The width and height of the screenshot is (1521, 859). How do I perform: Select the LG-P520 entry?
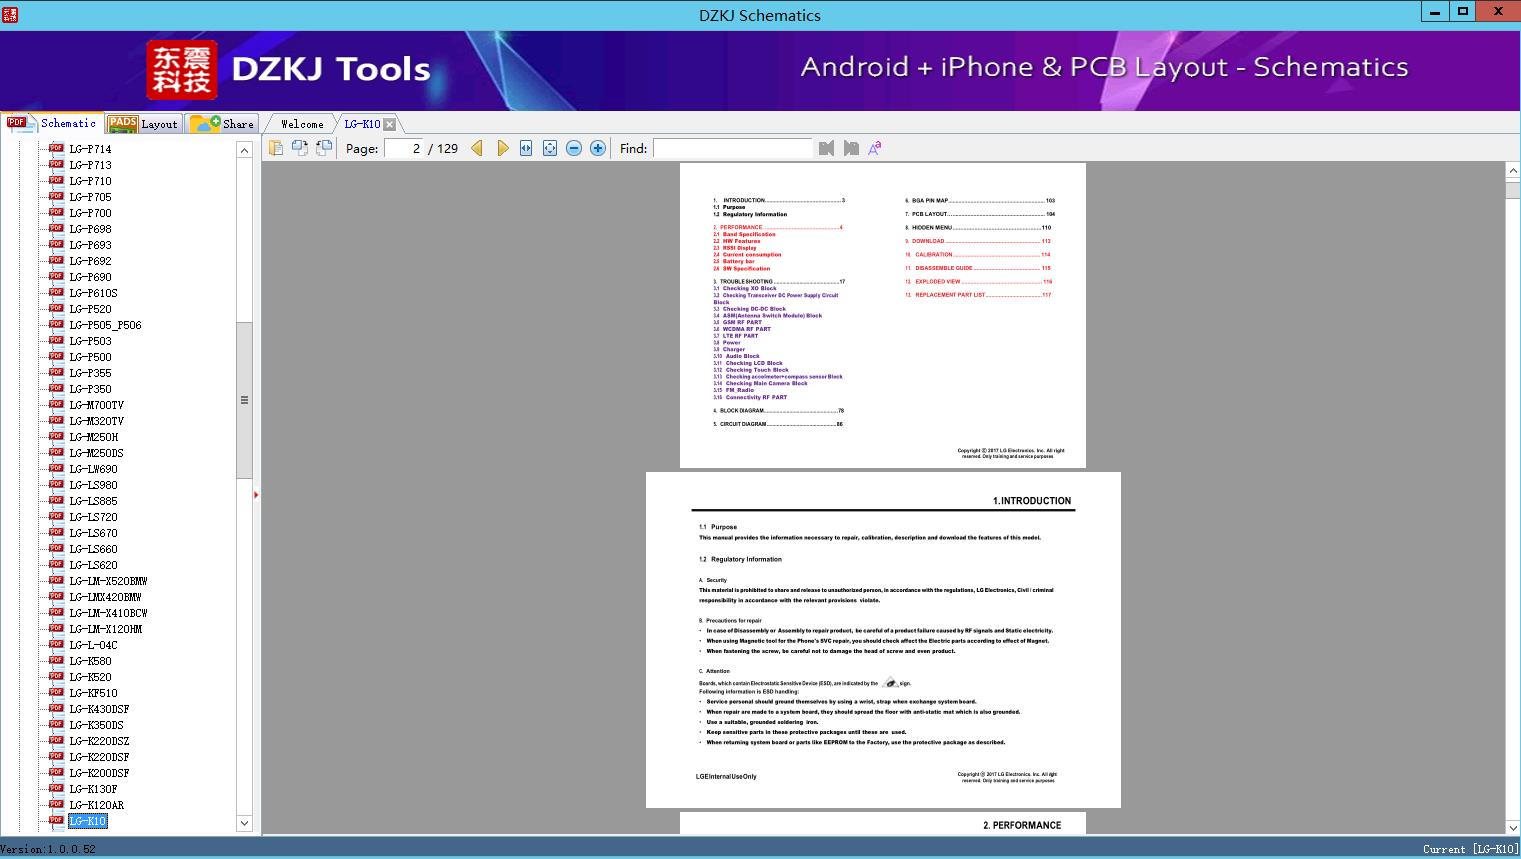90,309
